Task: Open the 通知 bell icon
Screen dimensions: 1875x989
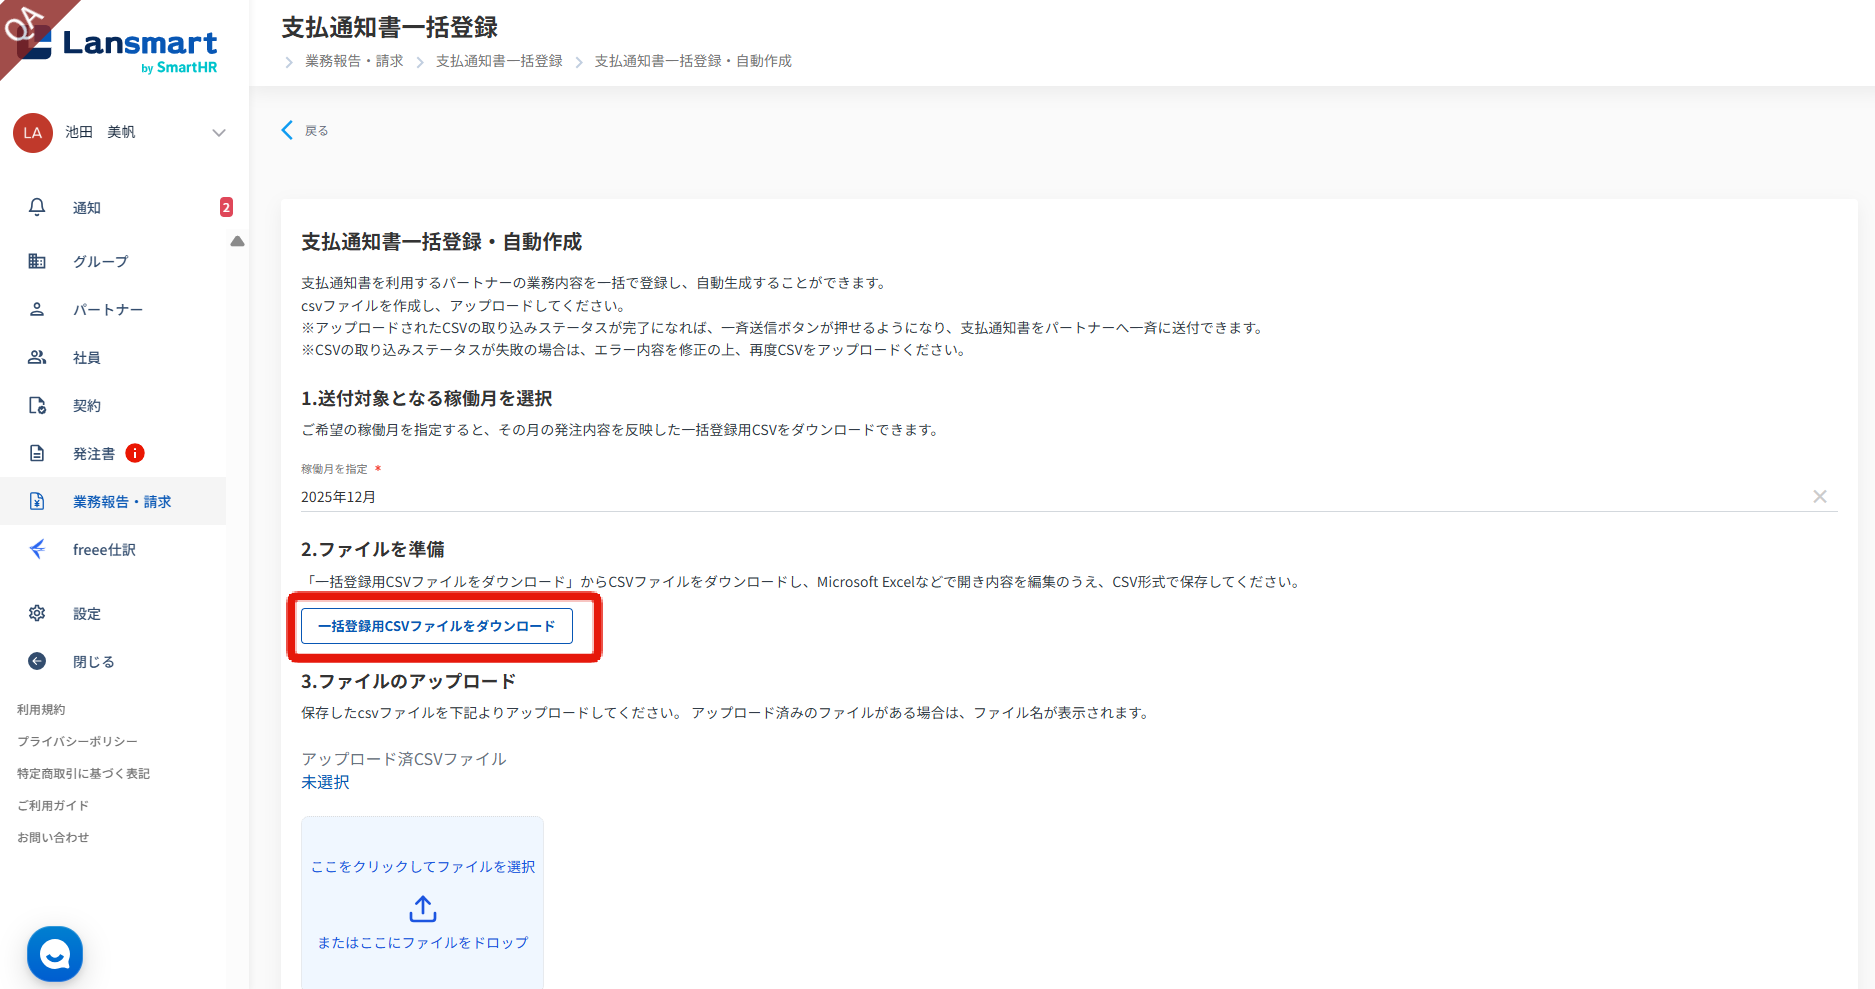Action: 37,207
